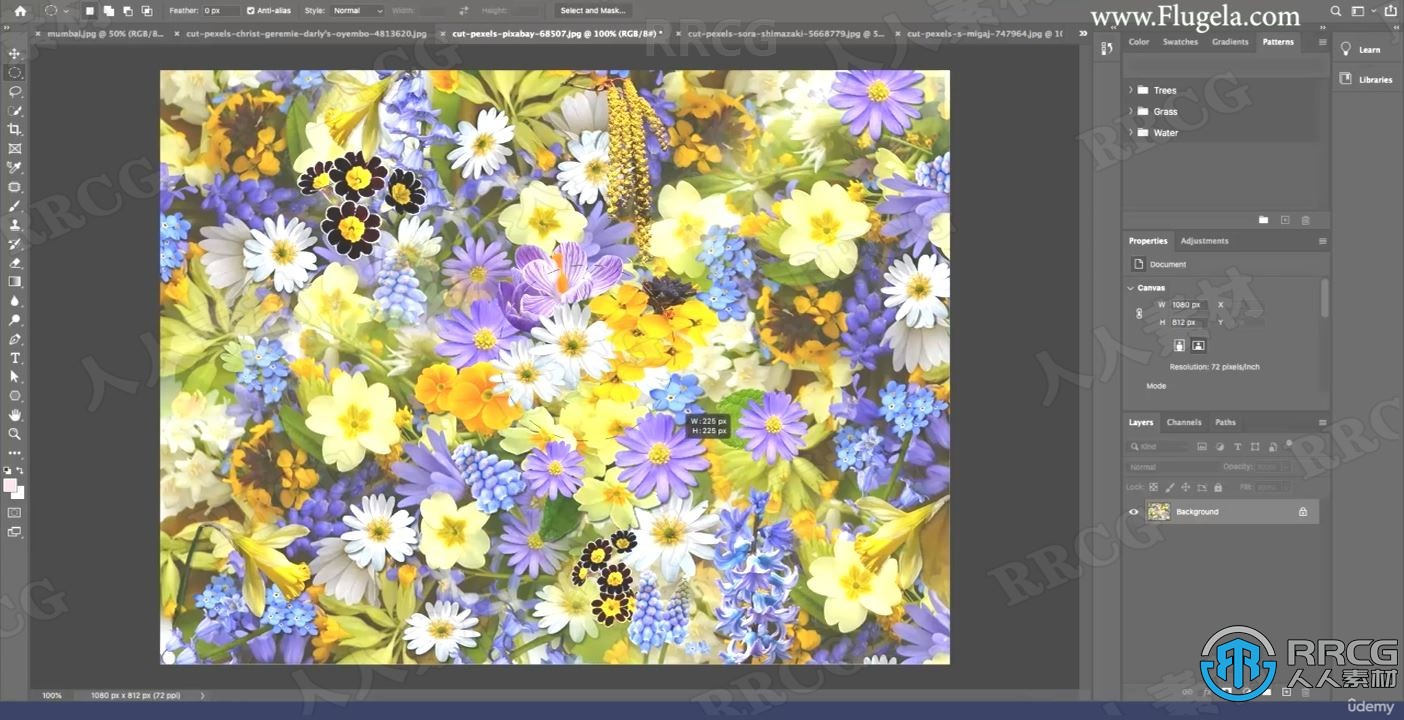Collapse the Canvas section
The image size is (1404, 720).
[1131, 288]
